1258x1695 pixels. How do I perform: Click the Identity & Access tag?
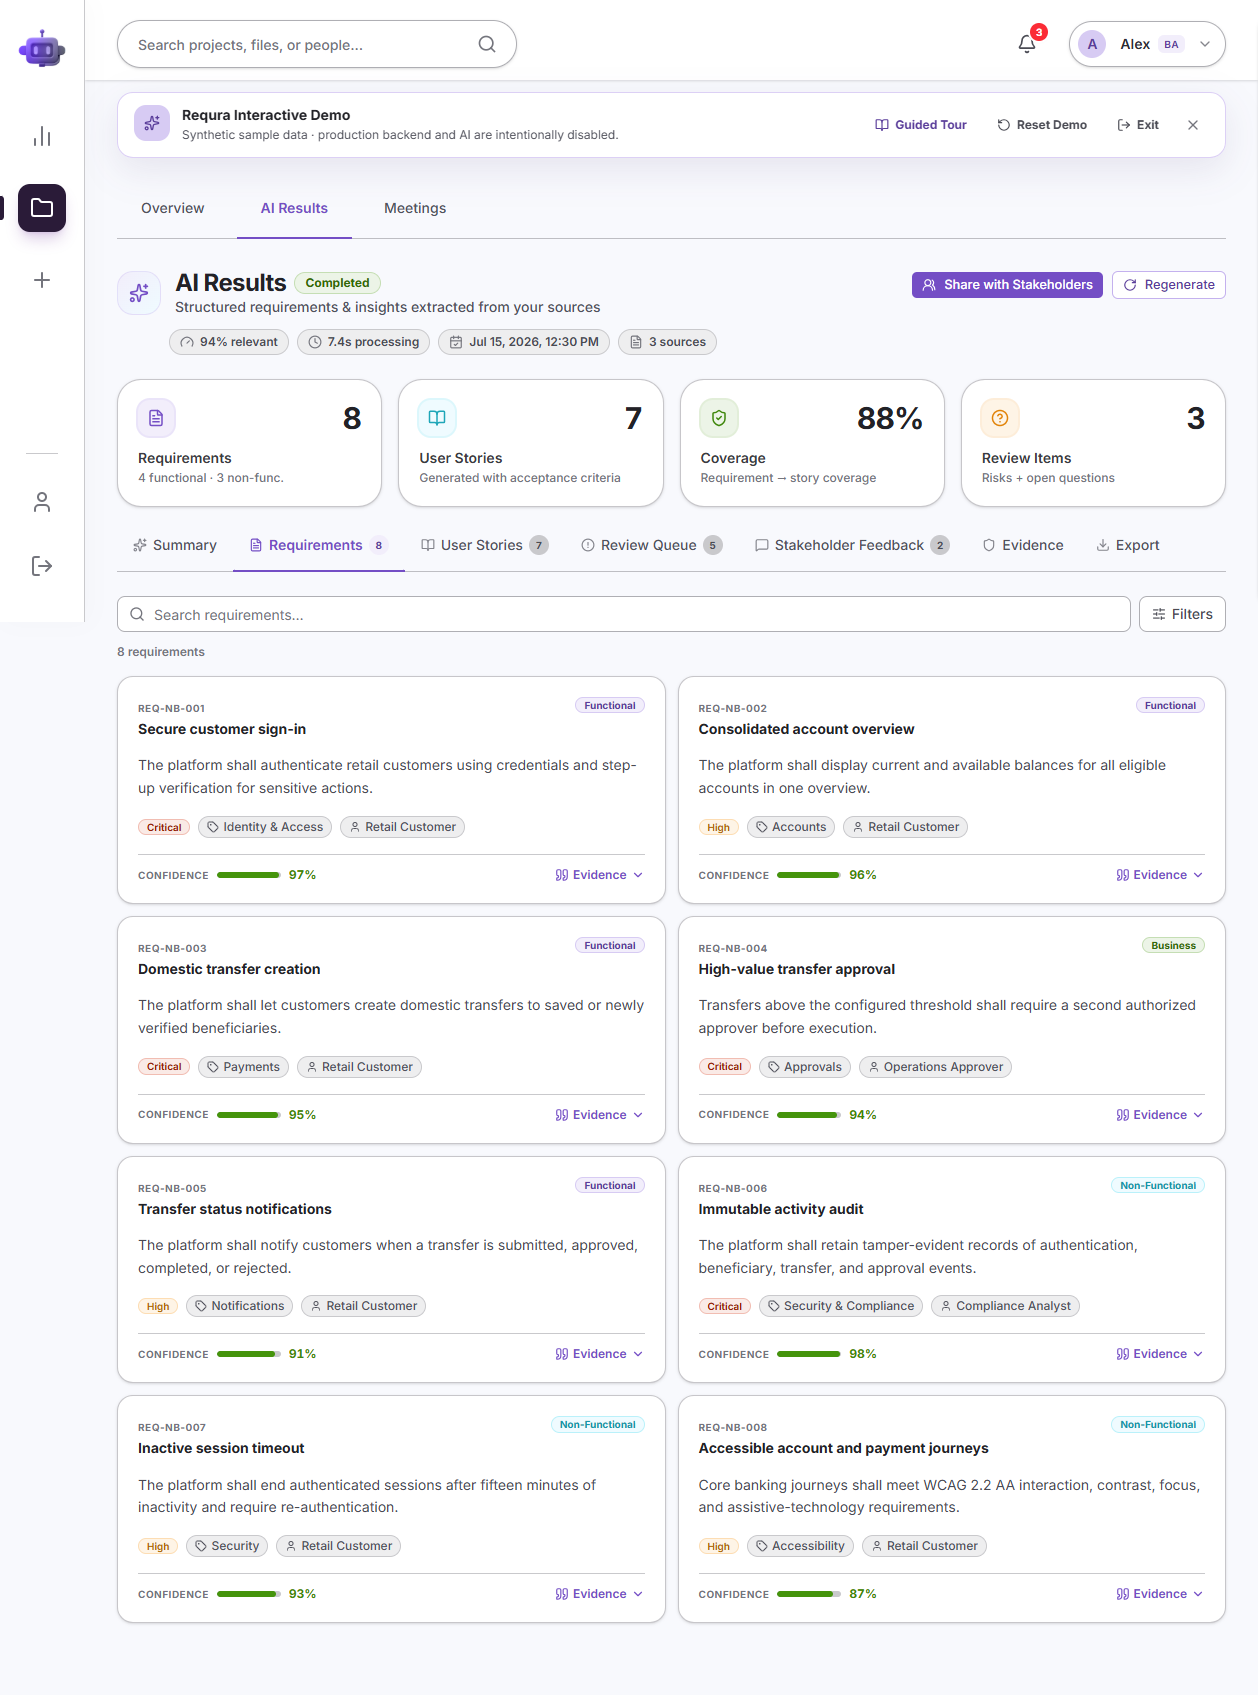click(x=265, y=827)
